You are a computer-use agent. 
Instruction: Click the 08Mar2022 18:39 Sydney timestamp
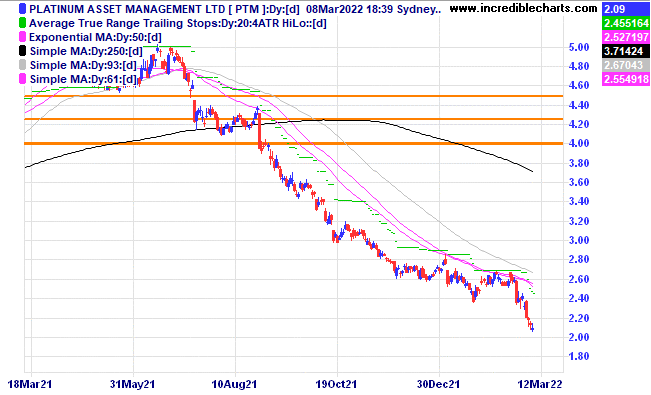pyautogui.click(x=374, y=9)
